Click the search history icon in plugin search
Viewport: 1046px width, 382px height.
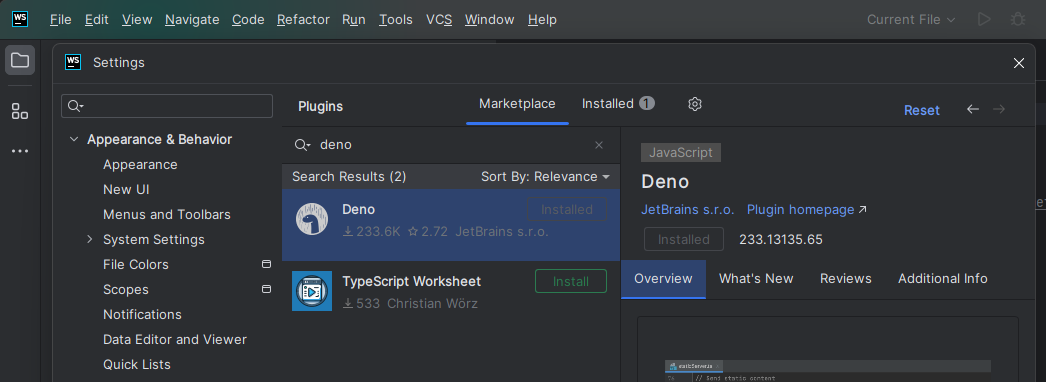click(303, 145)
